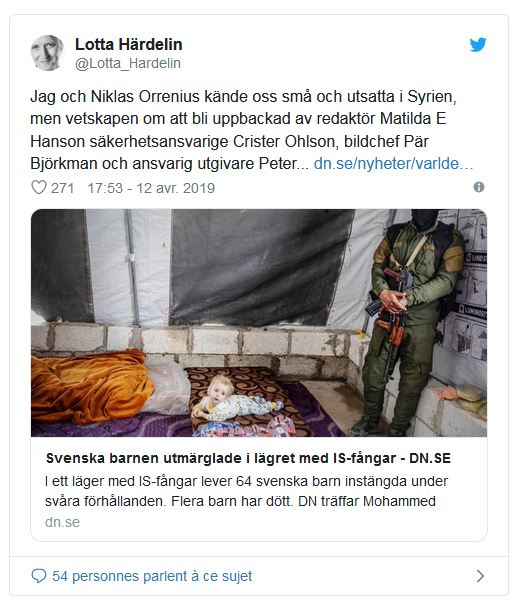The image size is (518, 601).
Task: Open '54 personnes parlent à ce sujet'
Action: (x=152, y=576)
